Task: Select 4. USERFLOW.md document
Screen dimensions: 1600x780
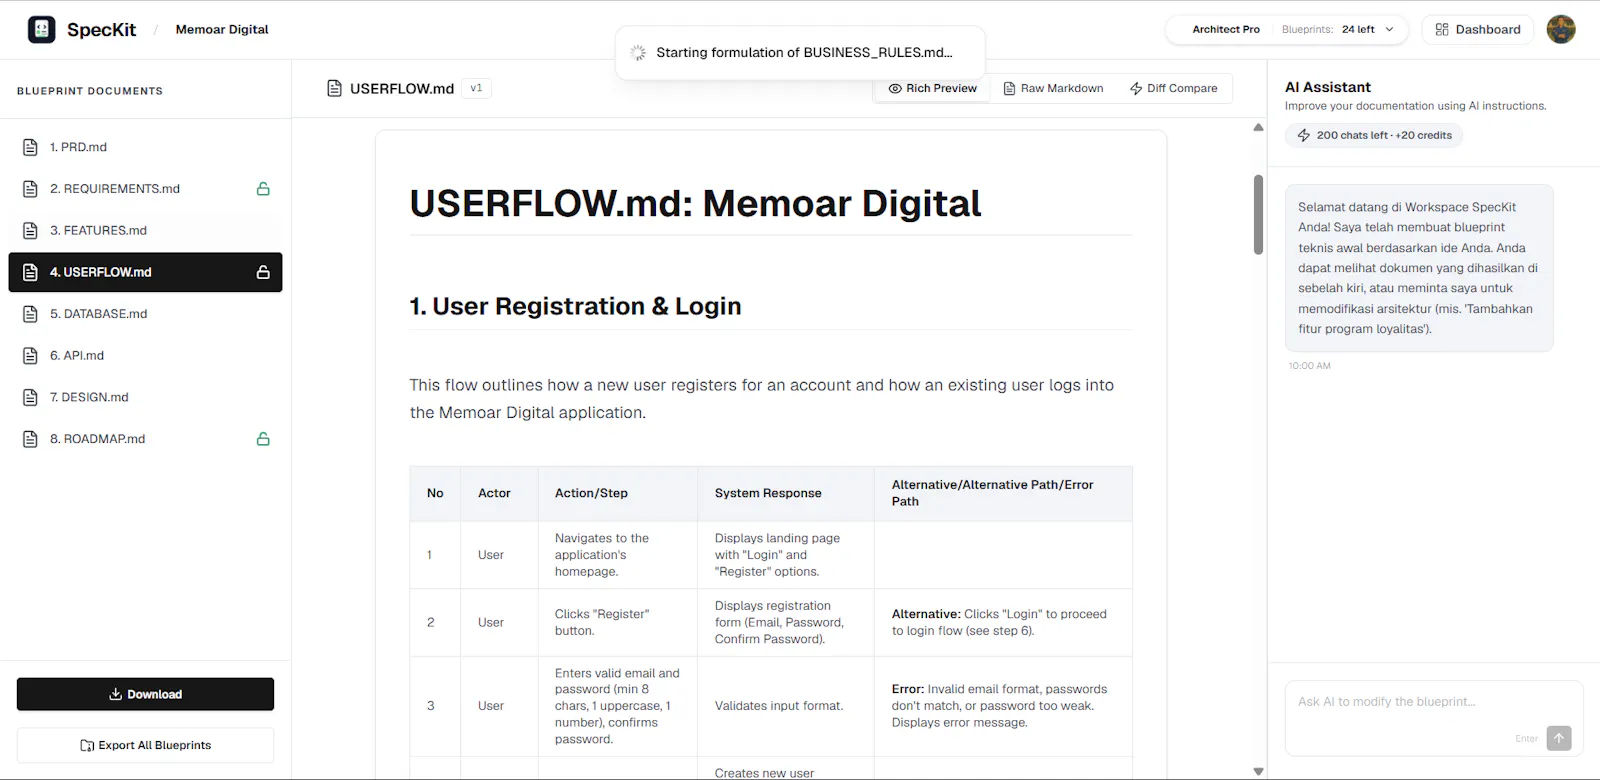Action: [145, 272]
